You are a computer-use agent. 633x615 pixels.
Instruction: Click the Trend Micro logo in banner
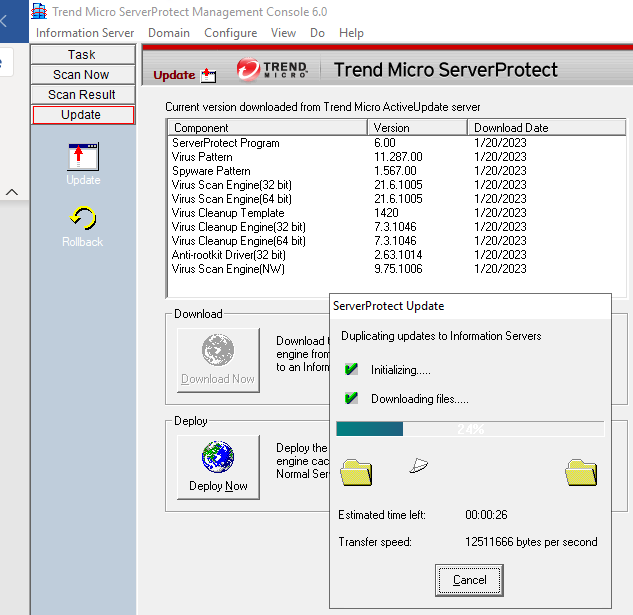[x=272, y=69]
